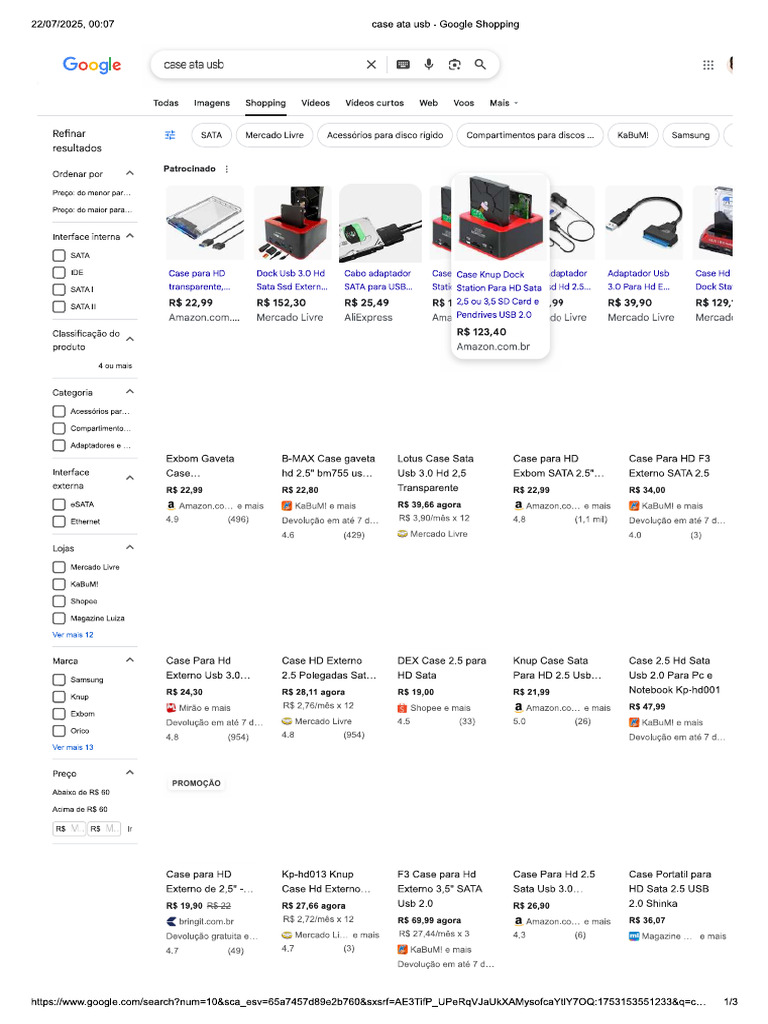Image resolution: width=768 pixels, height=1024 pixels.
Task: Check the SATA interface filter
Action: pyautogui.click(x=59, y=255)
